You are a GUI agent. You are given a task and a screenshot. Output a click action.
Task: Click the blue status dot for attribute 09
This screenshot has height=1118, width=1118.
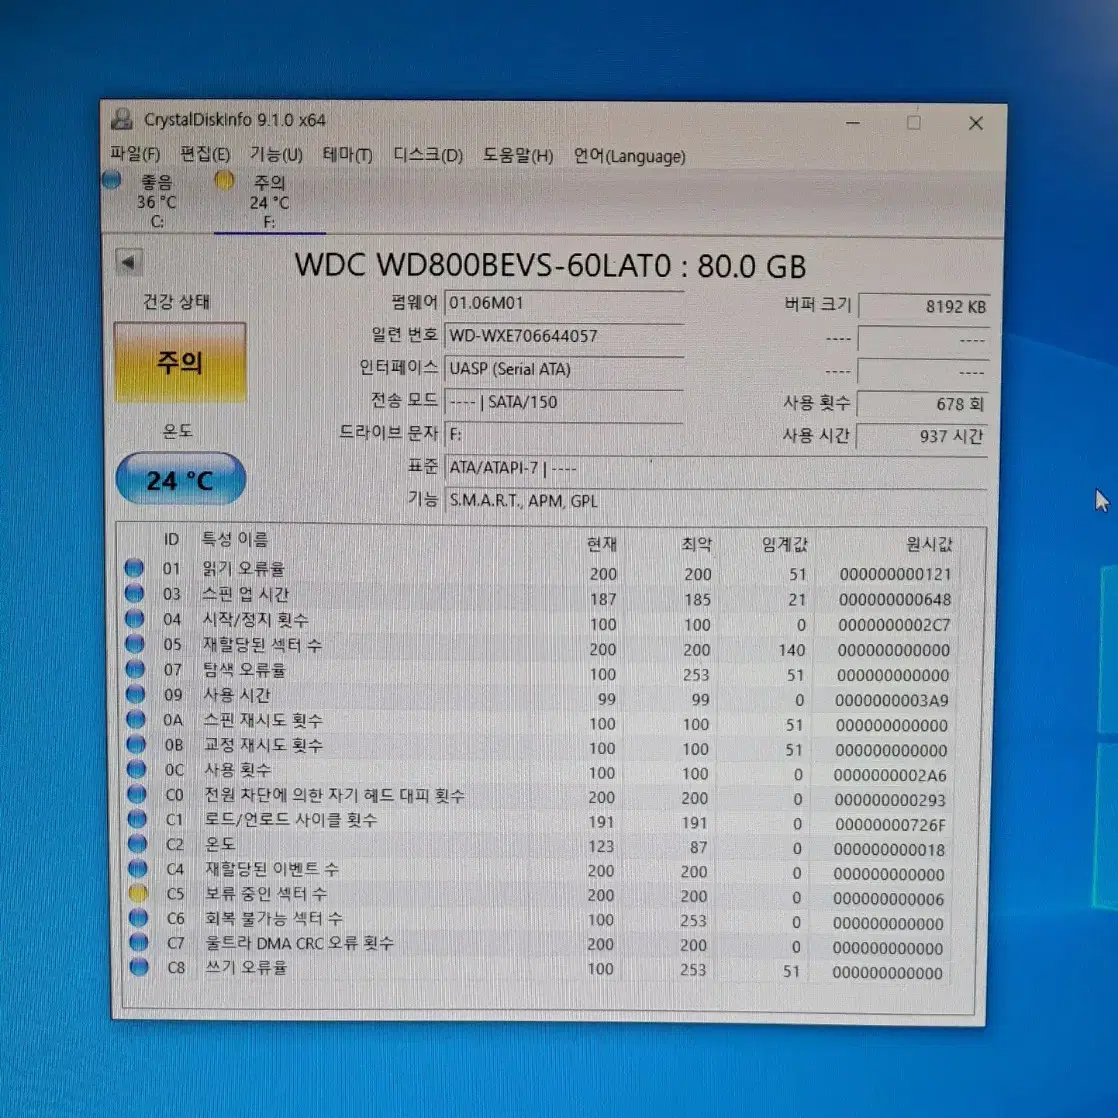(x=135, y=694)
